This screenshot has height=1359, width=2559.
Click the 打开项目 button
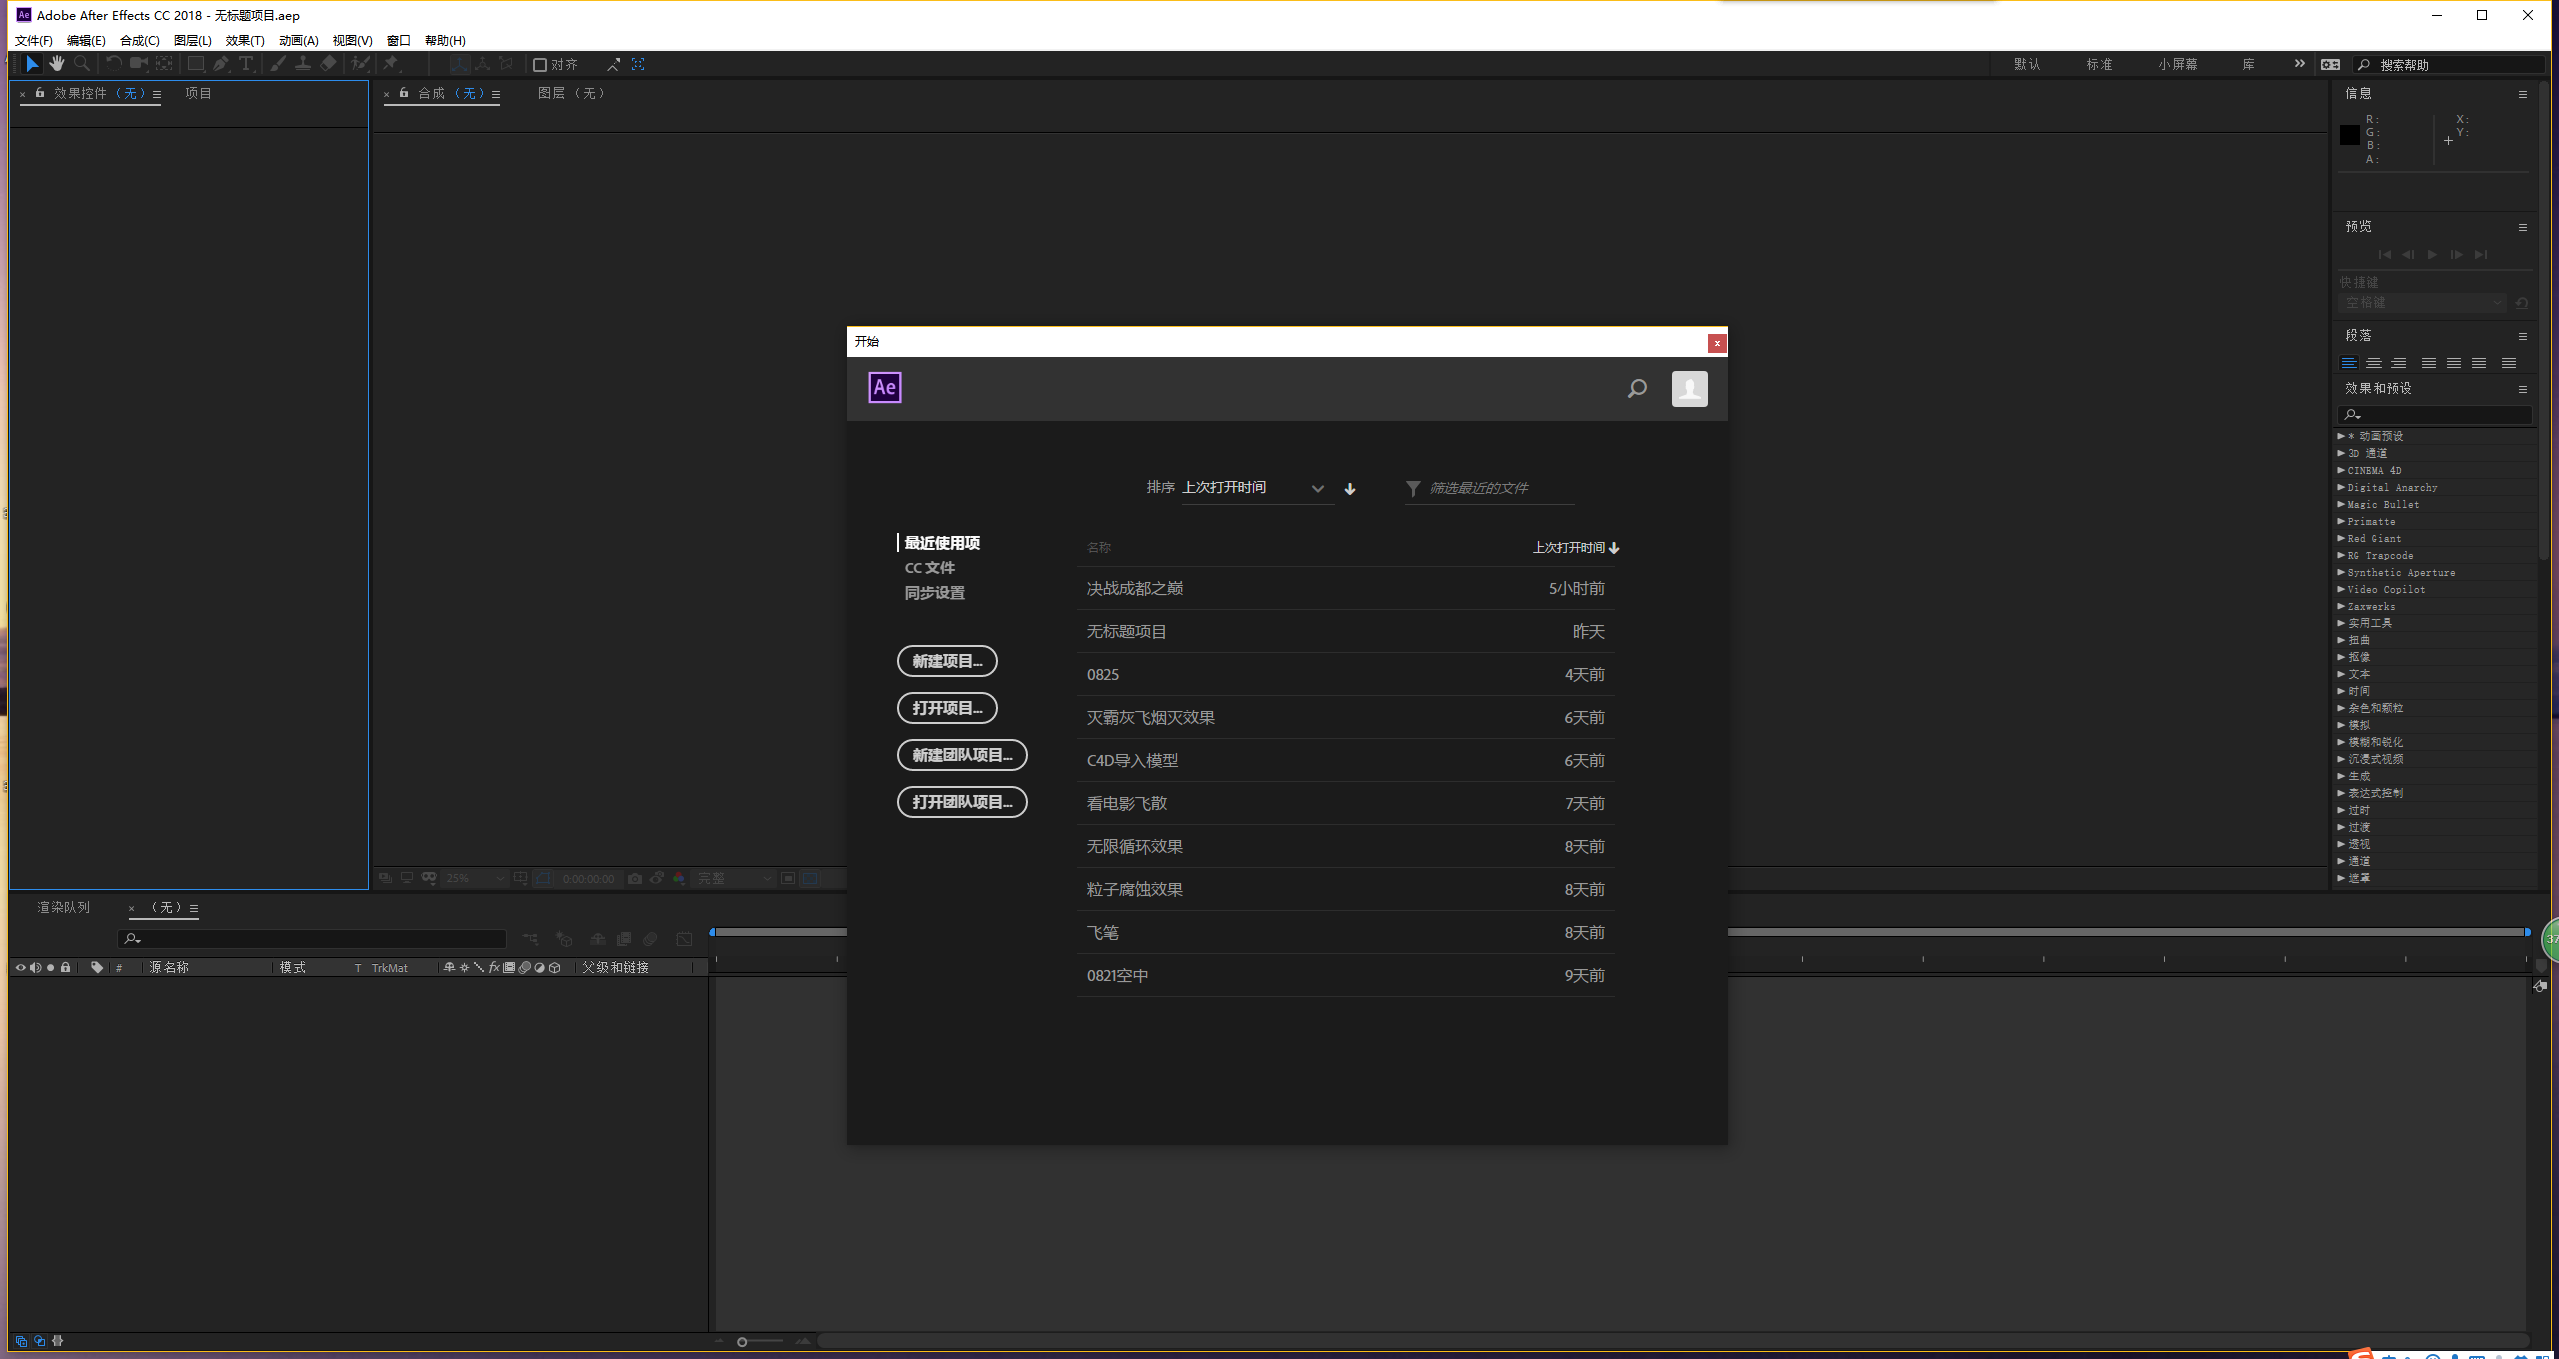947,708
